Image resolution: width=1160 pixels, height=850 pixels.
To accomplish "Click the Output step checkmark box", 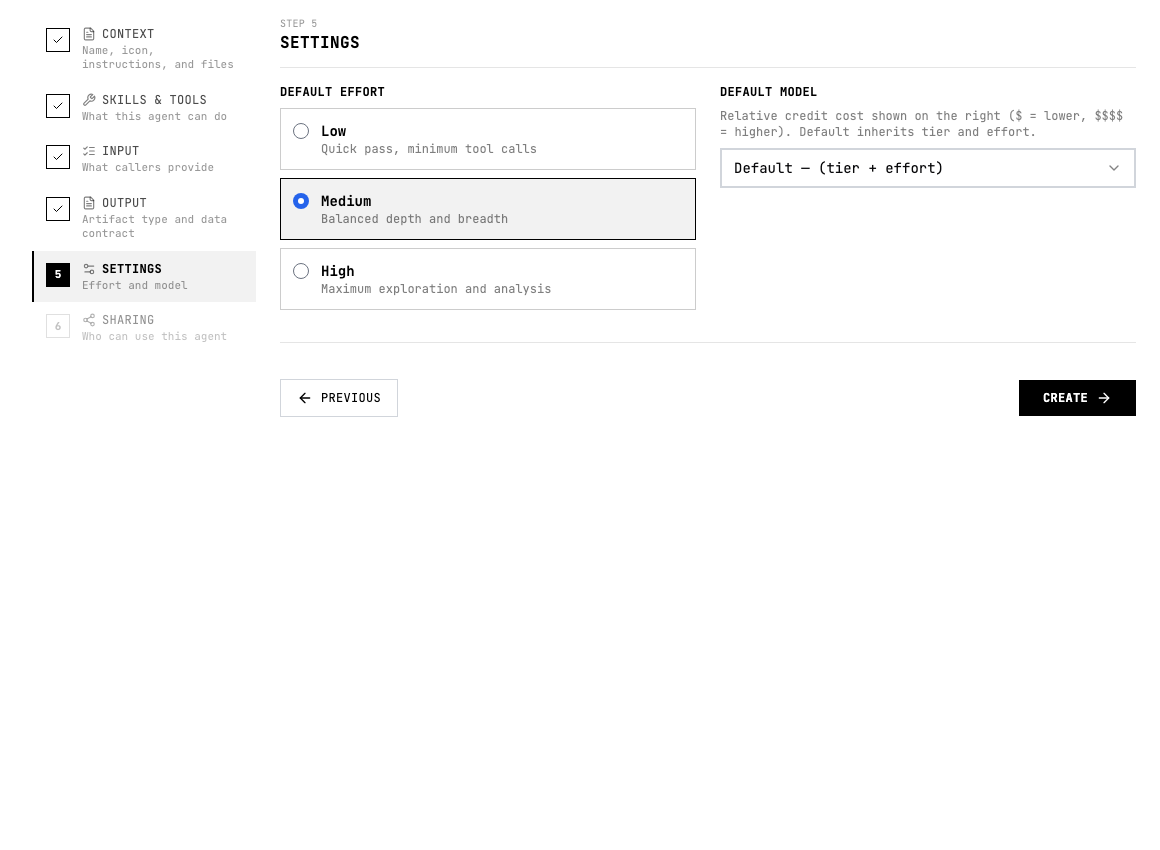I will pos(58,209).
